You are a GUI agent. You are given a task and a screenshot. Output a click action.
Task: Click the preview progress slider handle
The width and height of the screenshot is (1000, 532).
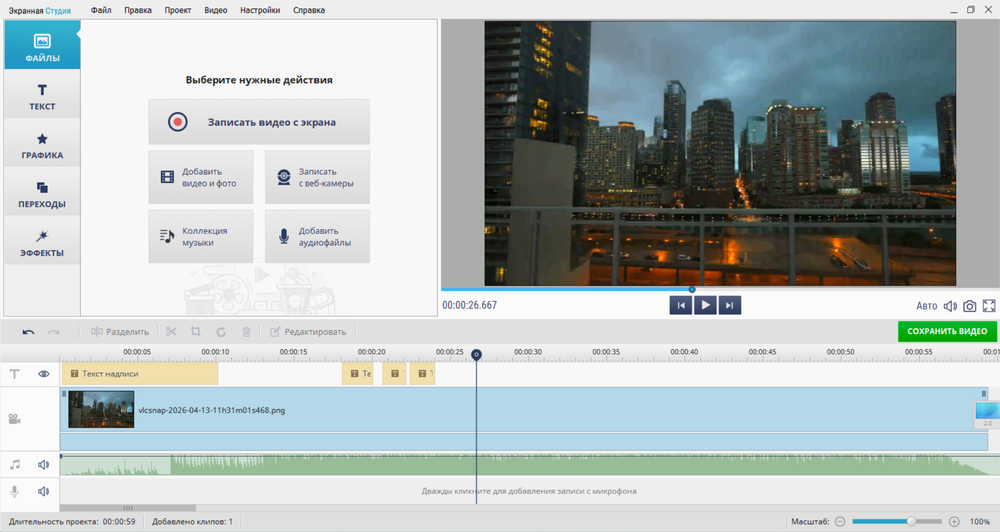(692, 290)
